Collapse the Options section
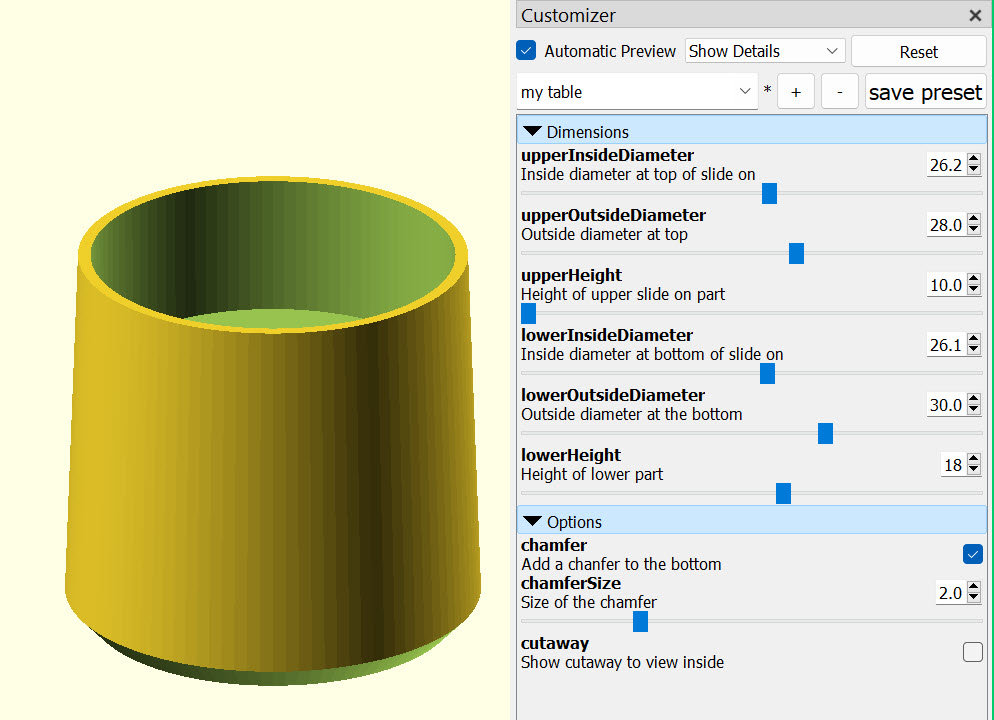The image size is (994, 720). click(532, 521)
